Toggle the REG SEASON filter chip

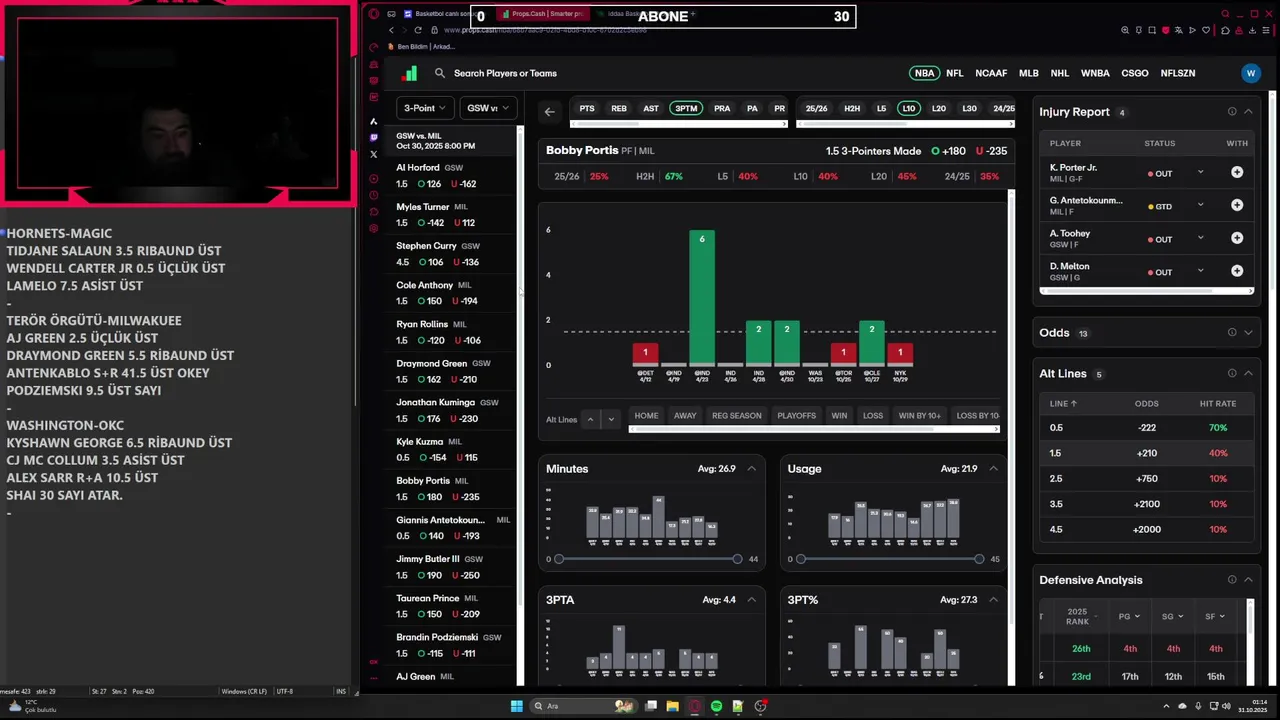pos(737,416)
